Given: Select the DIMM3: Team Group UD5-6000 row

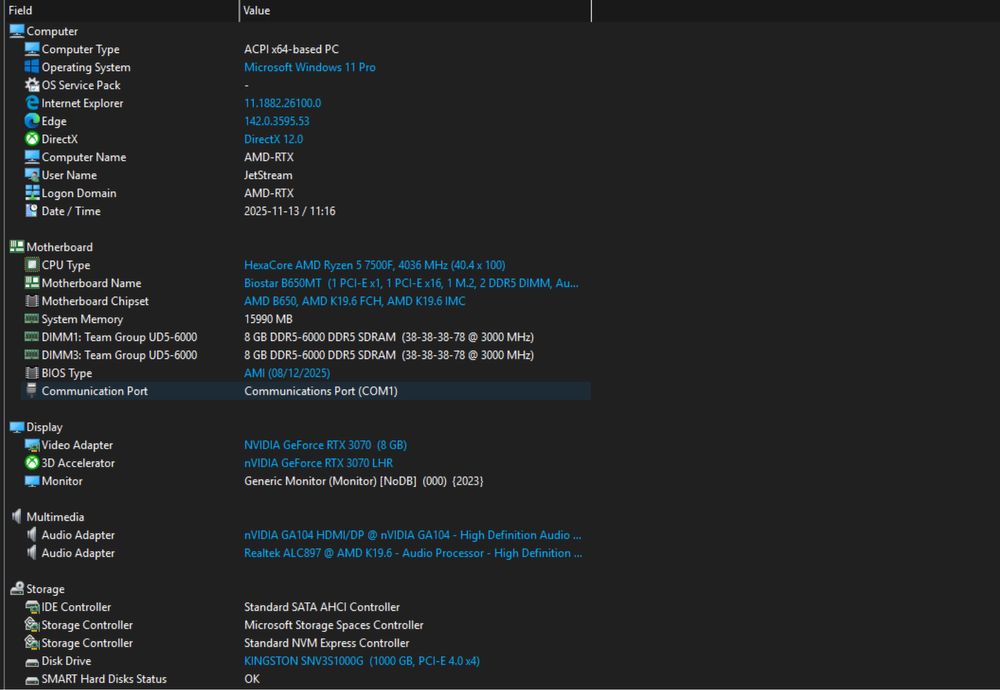Looking at the screenshot, I should [x=306, y=355].
